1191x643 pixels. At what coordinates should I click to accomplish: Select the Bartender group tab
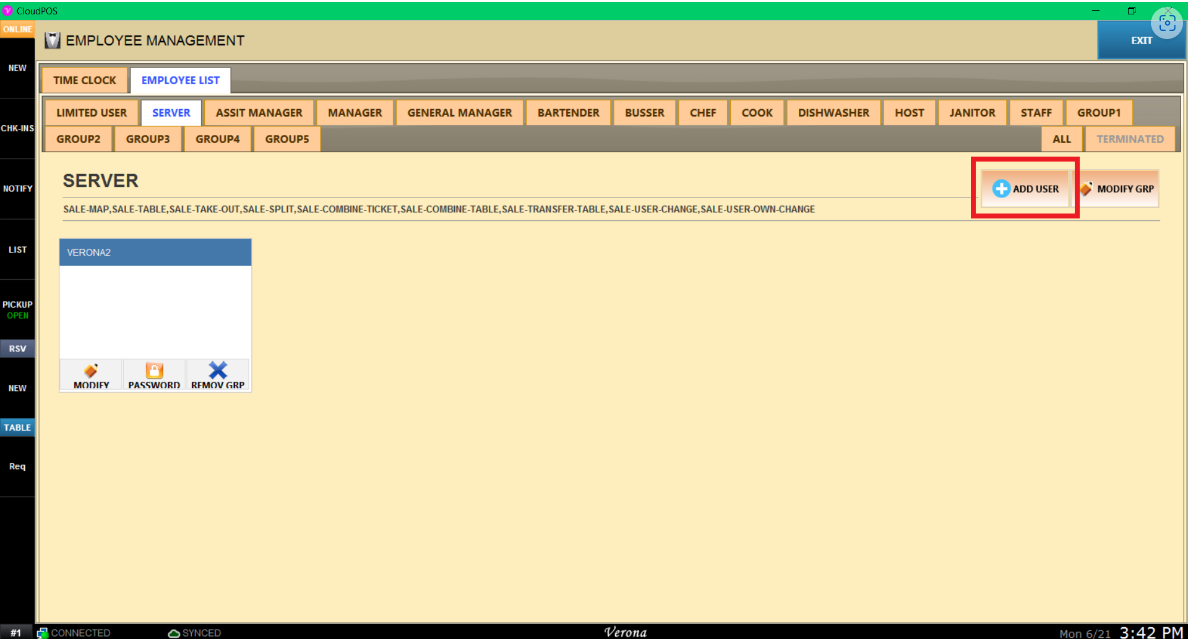[x=568, y=113]
